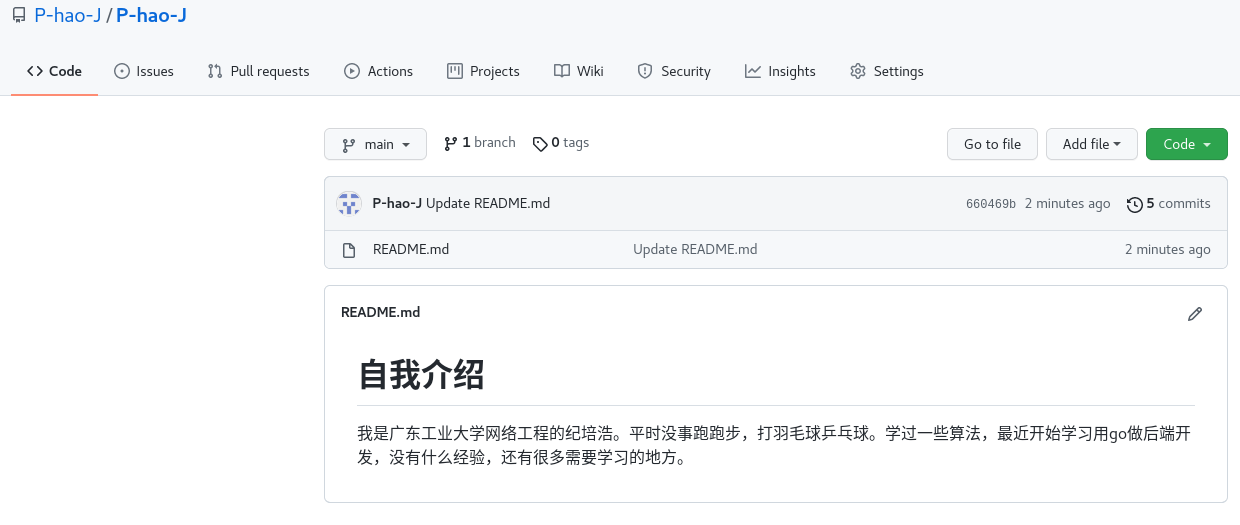View the Insights tab
Image resolution: width=1240 pixels, height=525 pixels.
point(780,71)
